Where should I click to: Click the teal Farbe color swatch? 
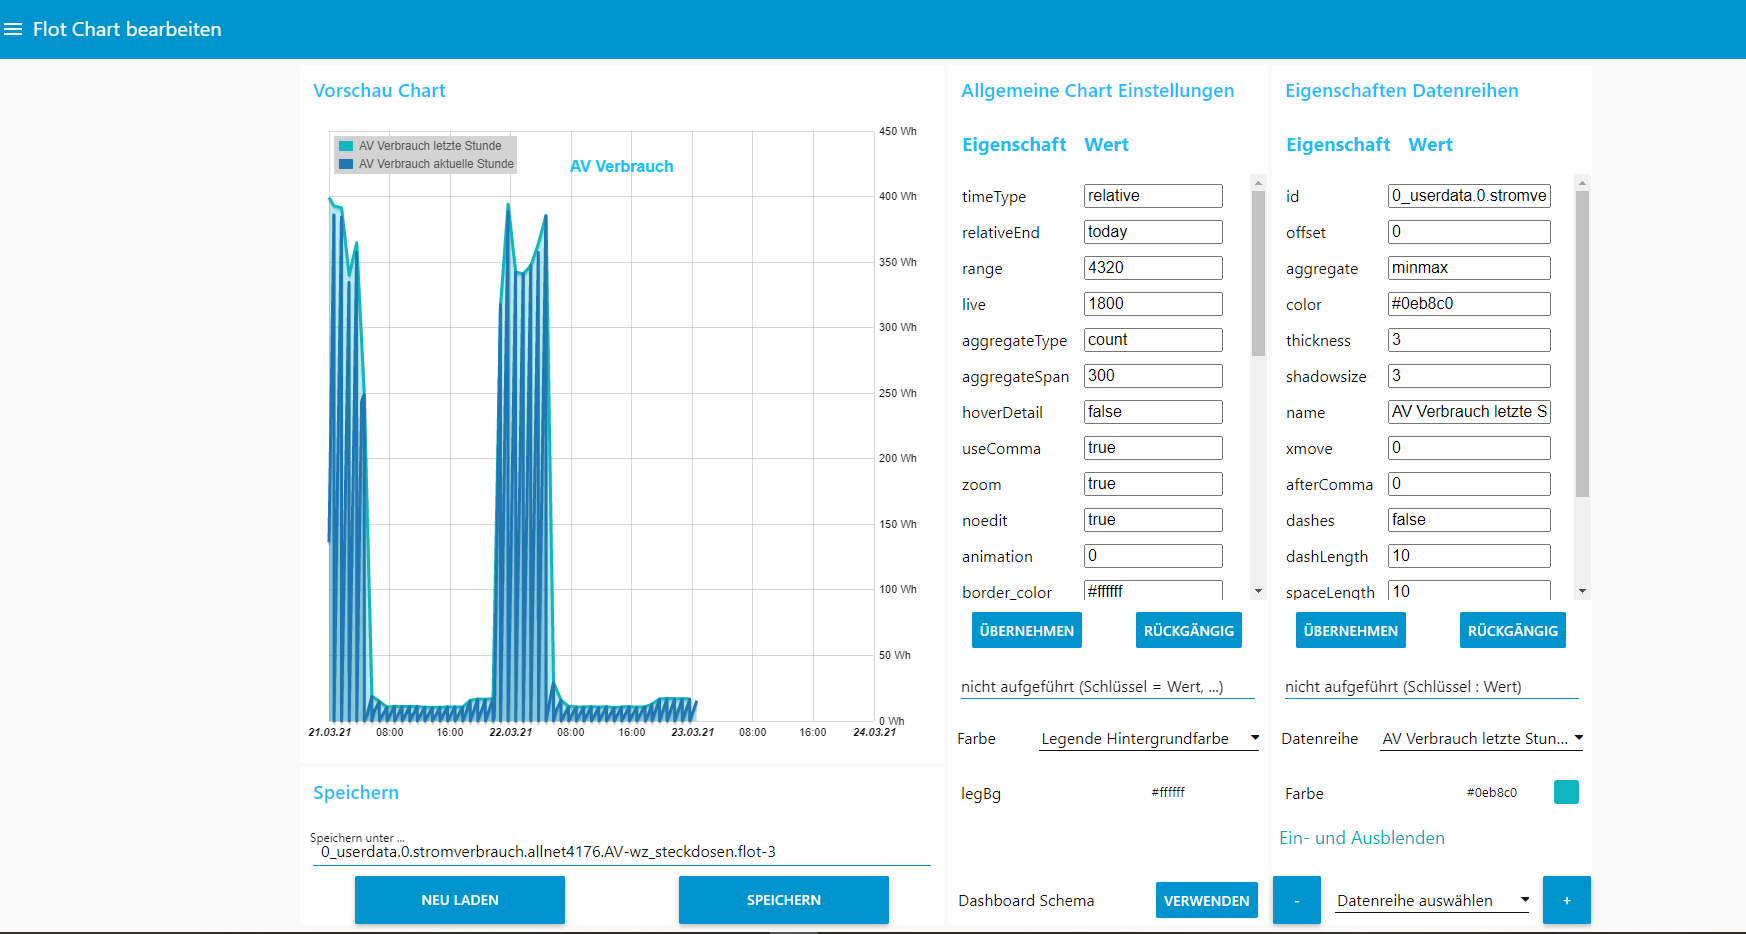point(1566,792)
